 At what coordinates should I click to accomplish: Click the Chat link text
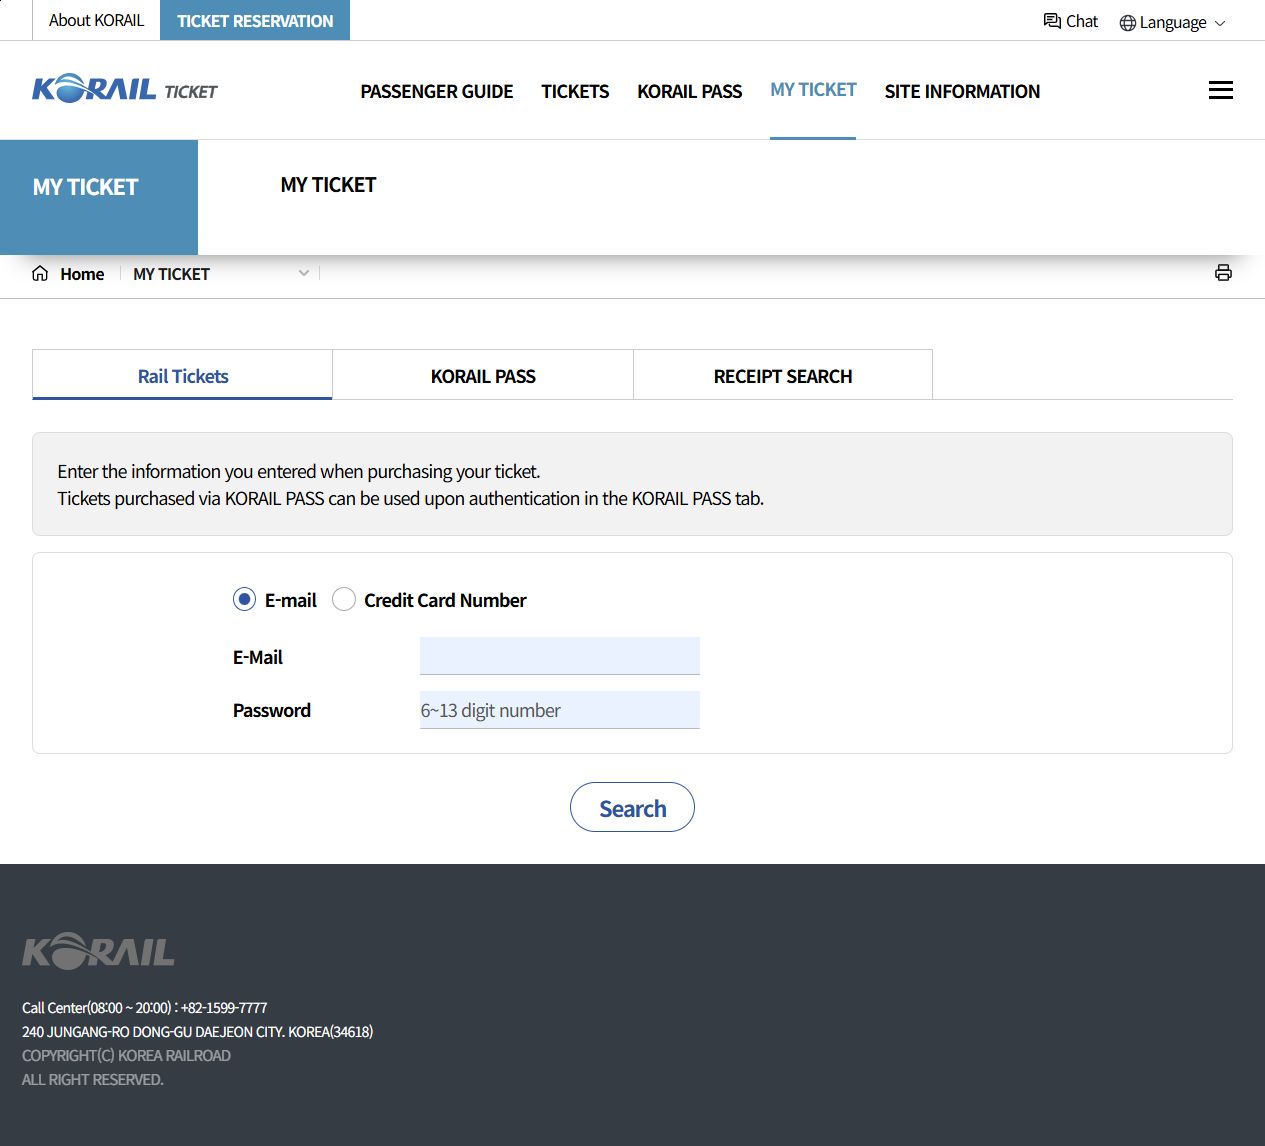[x=1081, y=21]
